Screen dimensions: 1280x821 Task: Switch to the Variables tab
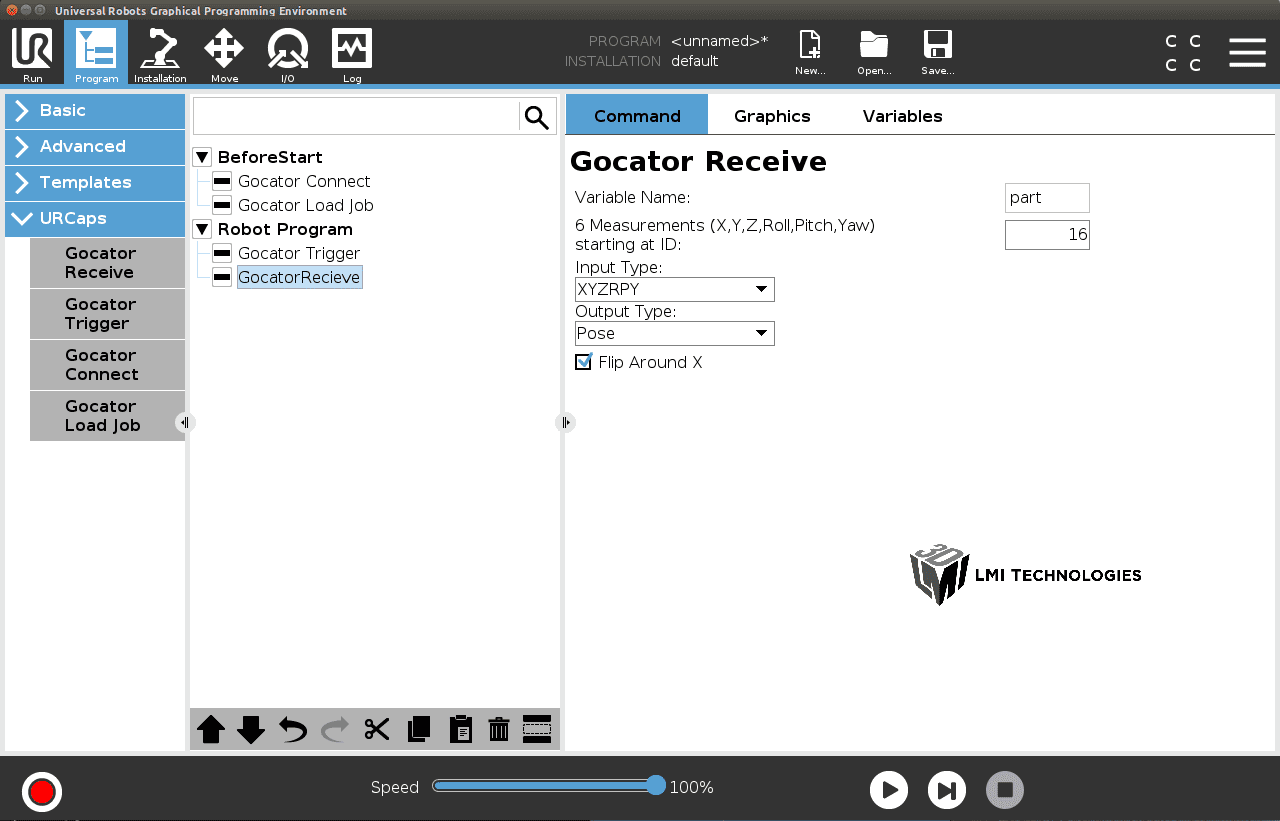[x=902, y=116]
